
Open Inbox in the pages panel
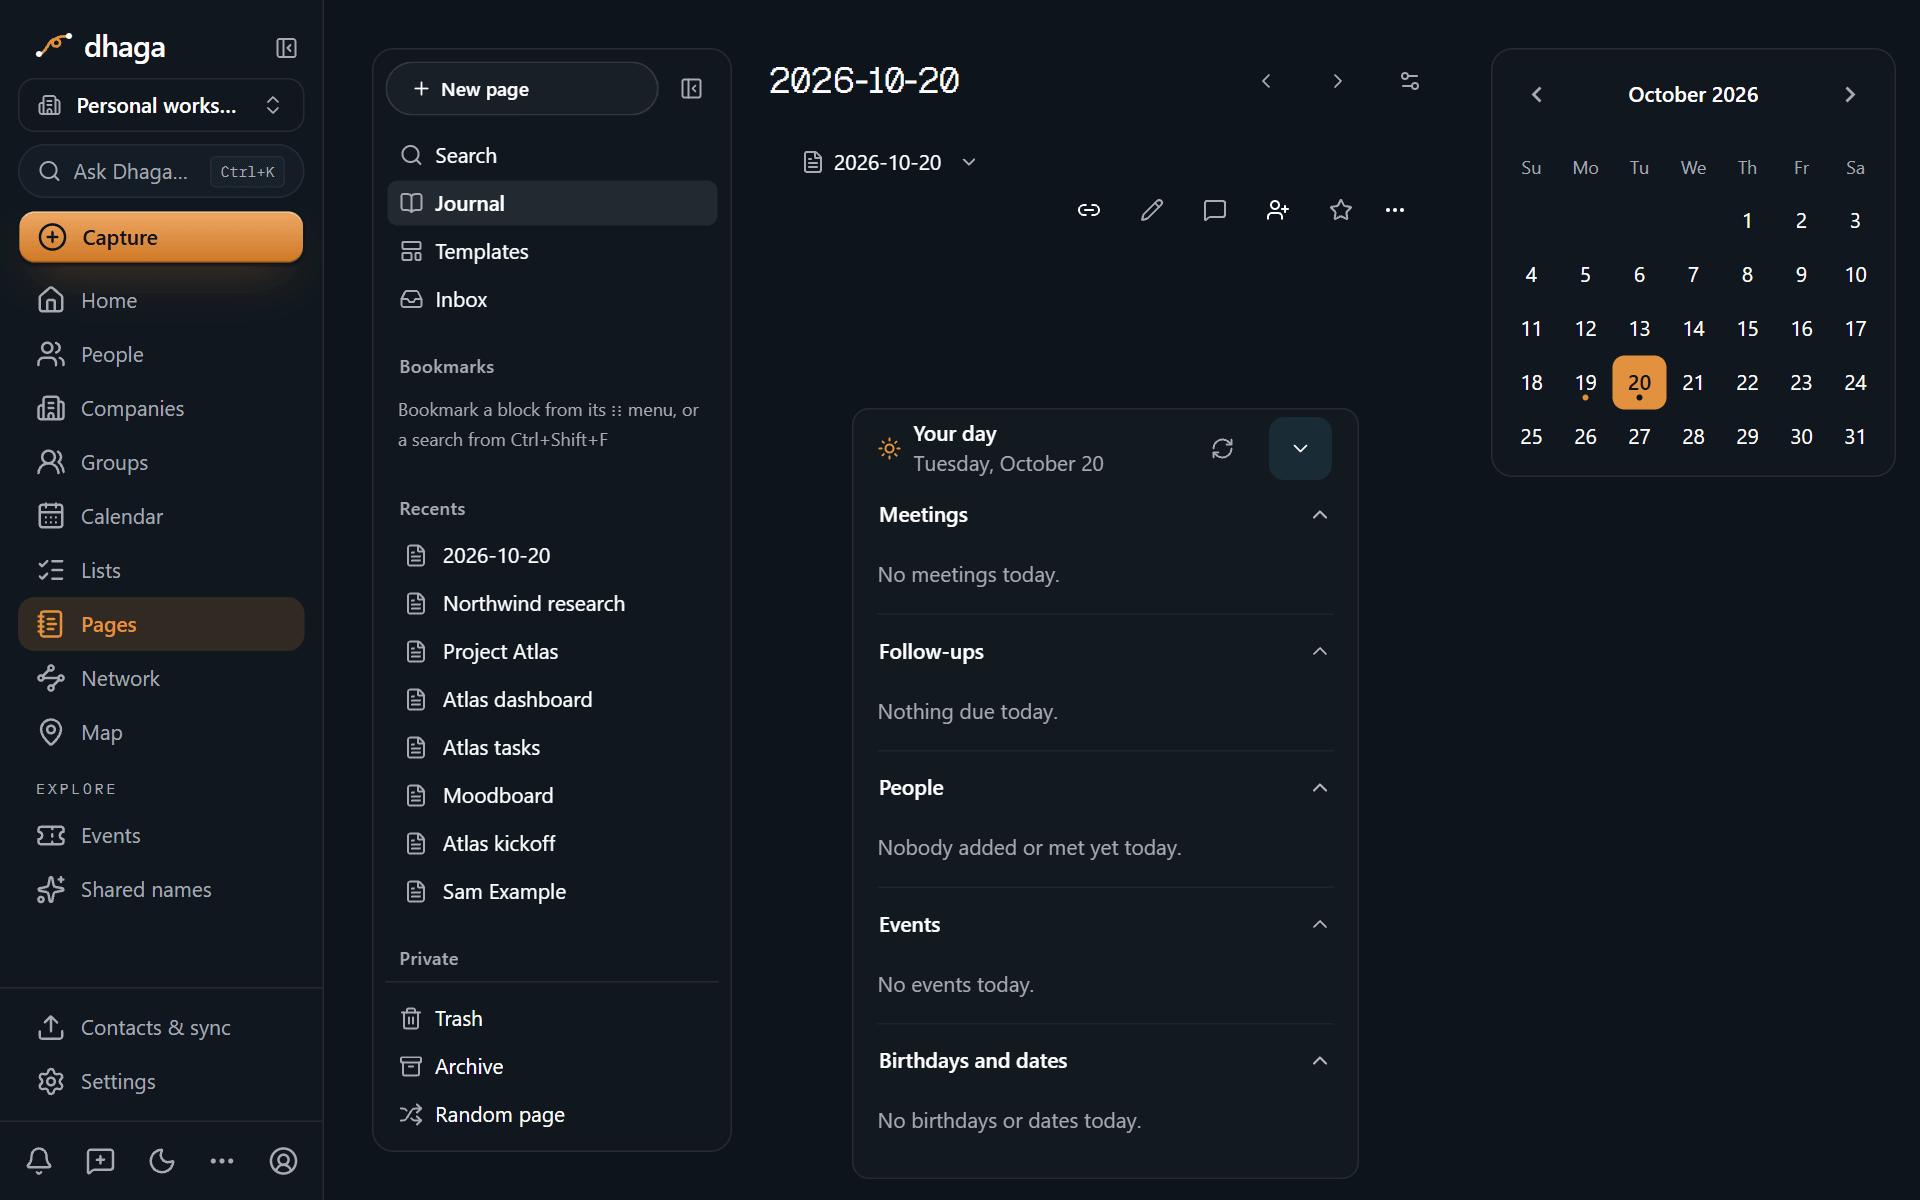pos(552,299)
